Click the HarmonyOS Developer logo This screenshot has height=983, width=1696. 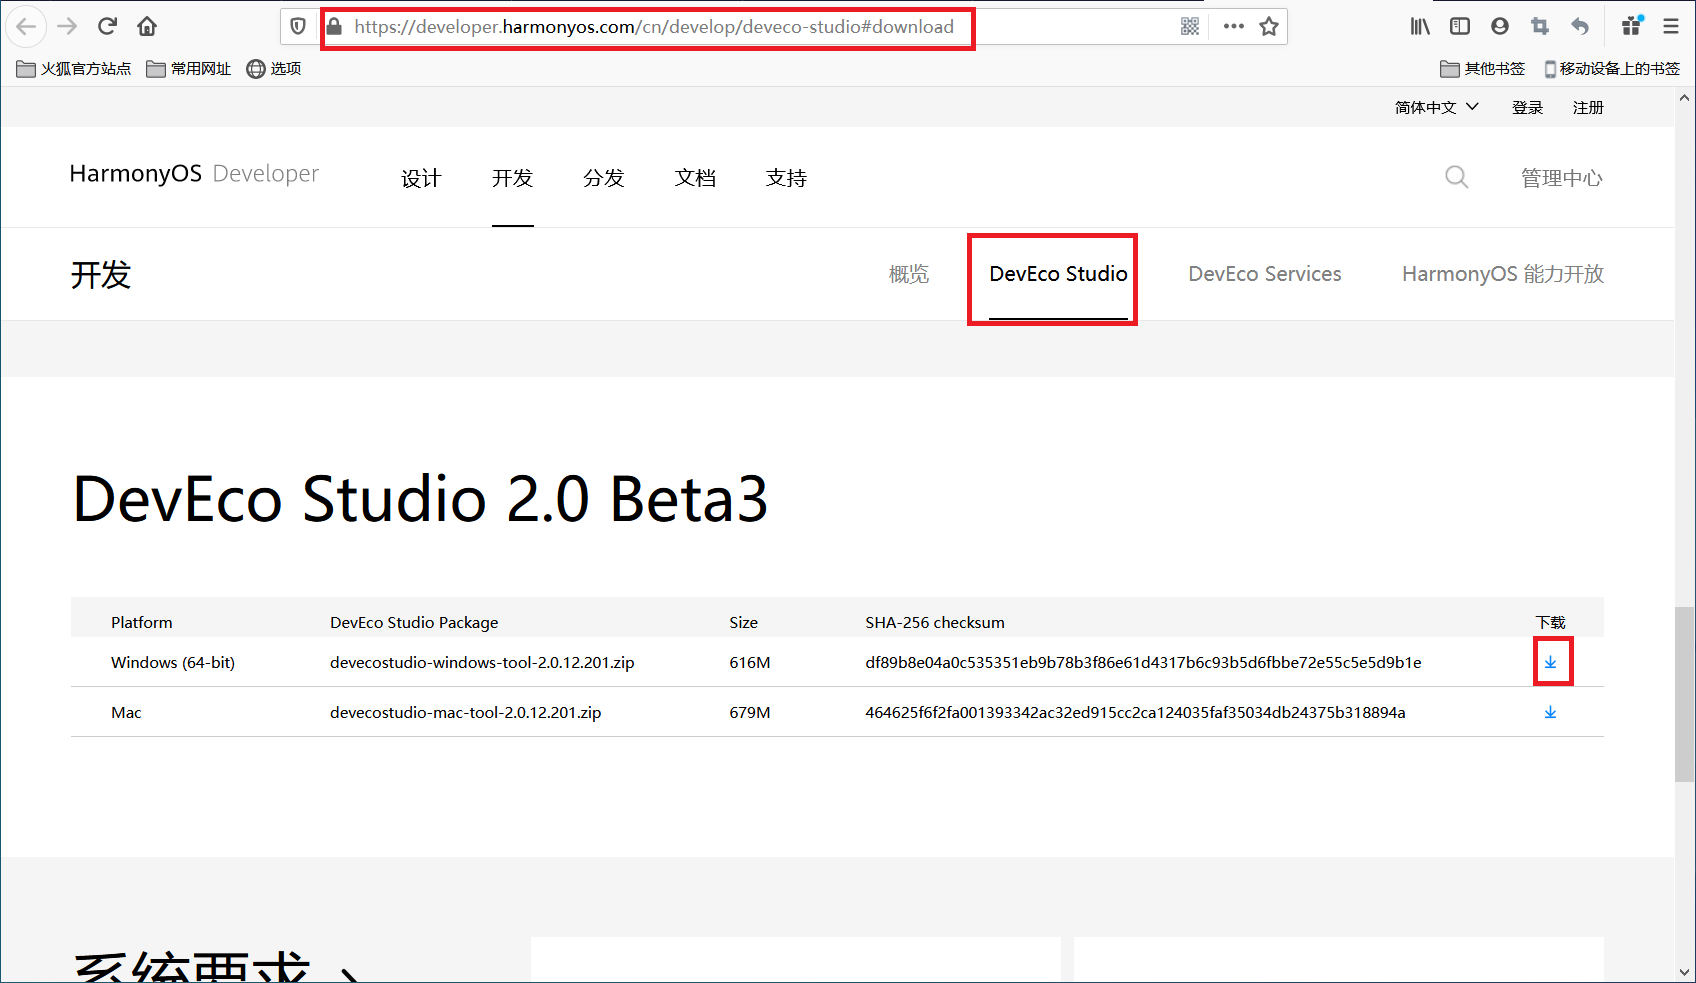[x=194, y=174]
